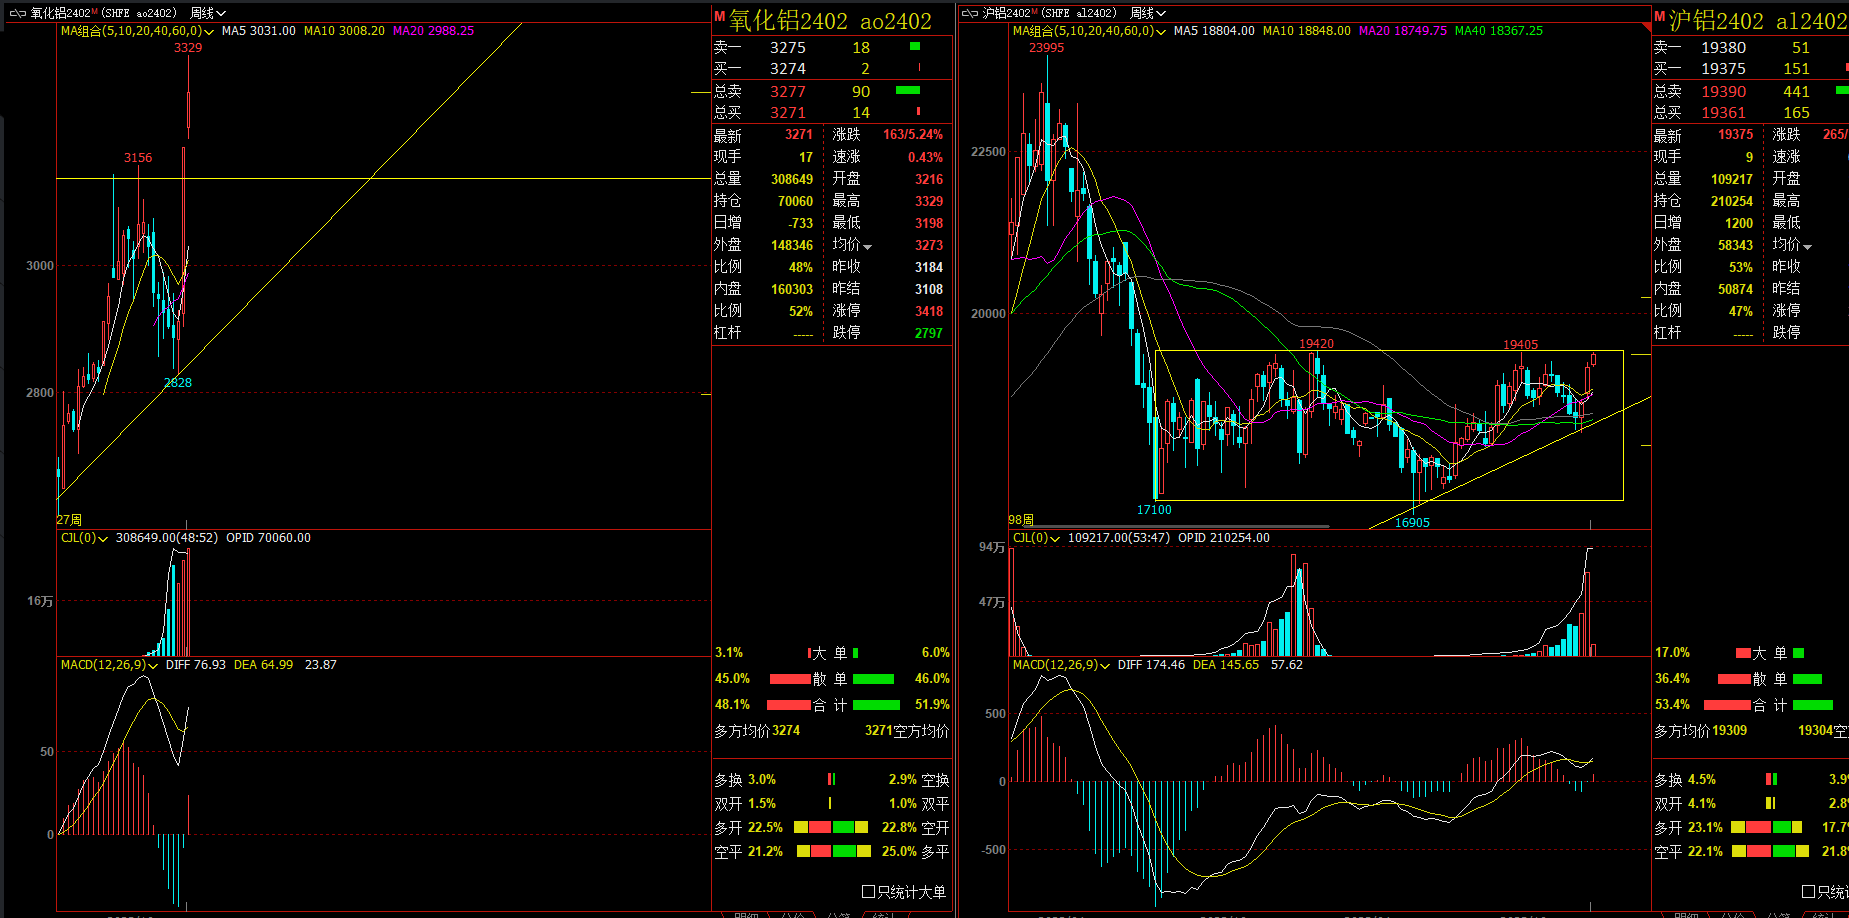The image size is (1849, 918).
Task: Click the red corner triangle on 沪铝 quote panel
Action: (x=1646, y=27)
